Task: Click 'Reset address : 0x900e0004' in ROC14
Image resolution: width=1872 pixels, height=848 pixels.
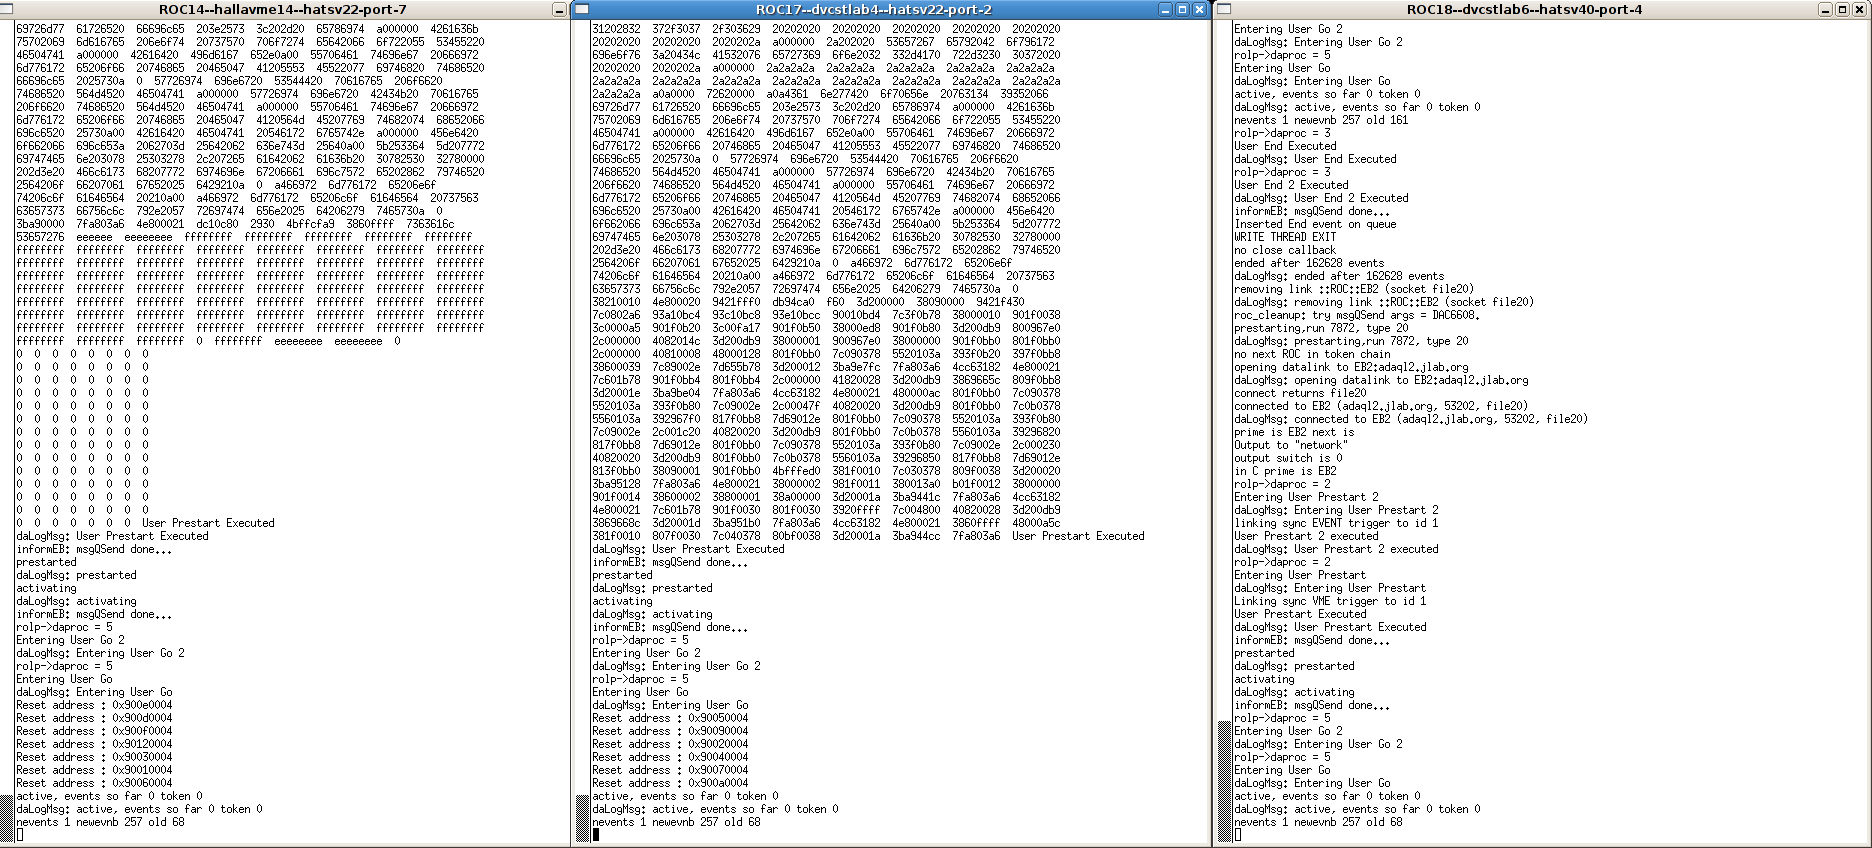Action: tap(94, 705)
